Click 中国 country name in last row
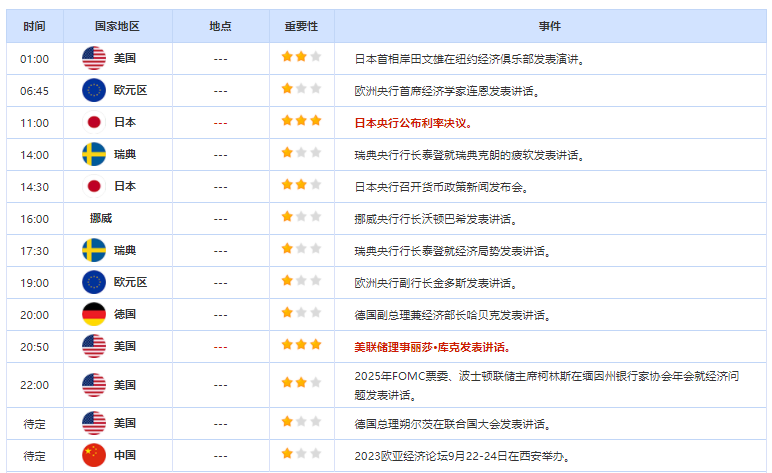This screenshot has height=473, width=772. (x=125, y=455)
